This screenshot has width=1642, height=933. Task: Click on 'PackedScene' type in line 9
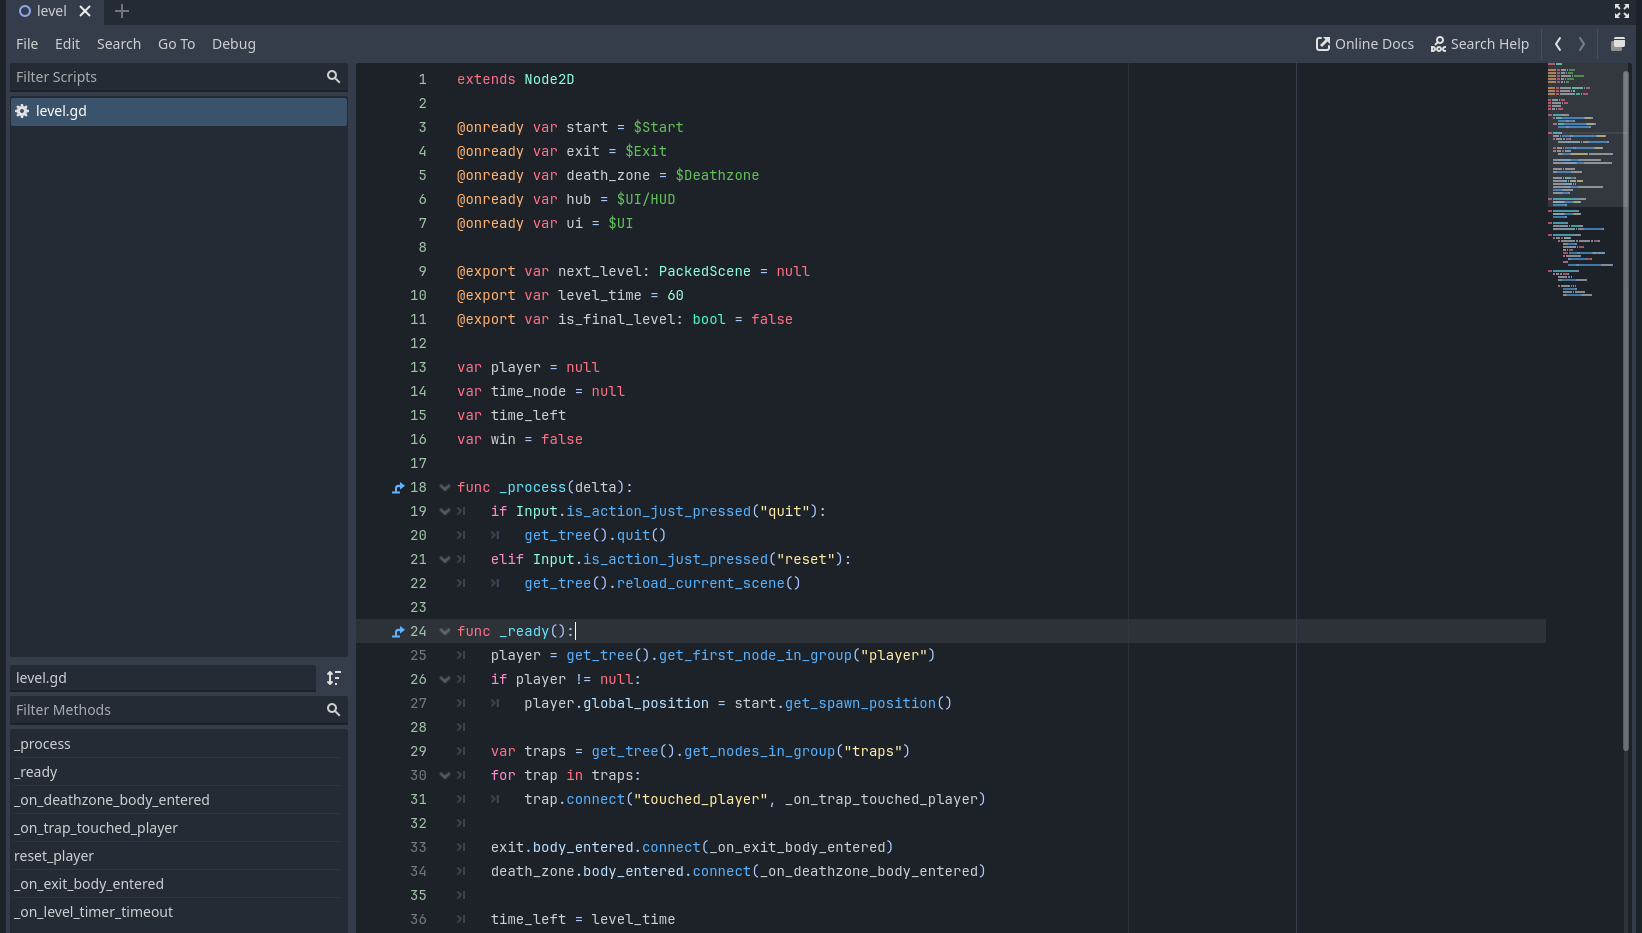[x=704, y=272]
